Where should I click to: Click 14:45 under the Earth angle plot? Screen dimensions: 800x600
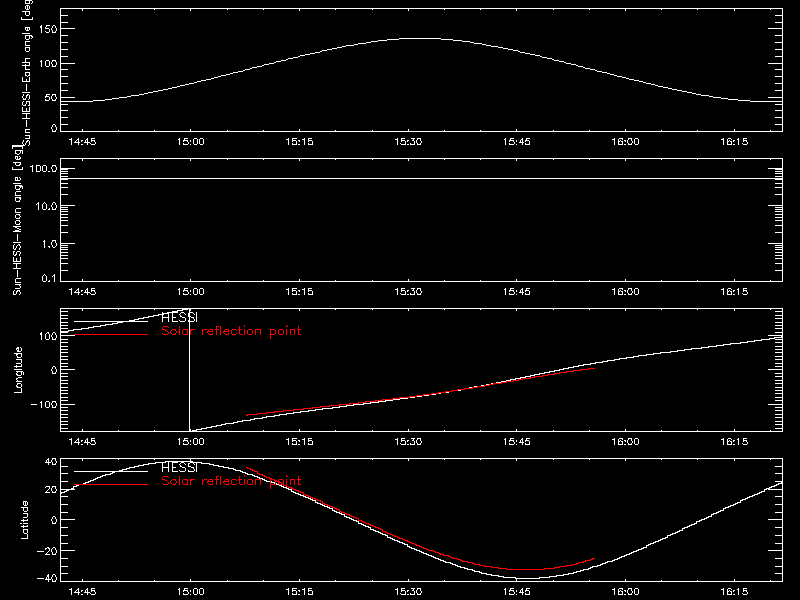(82, 142)
